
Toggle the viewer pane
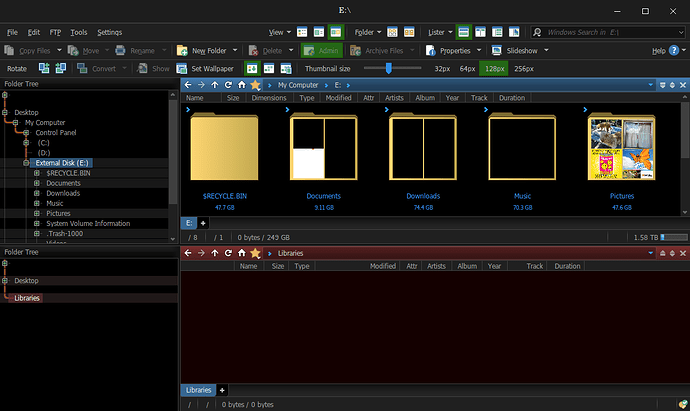tap(514, 32)
